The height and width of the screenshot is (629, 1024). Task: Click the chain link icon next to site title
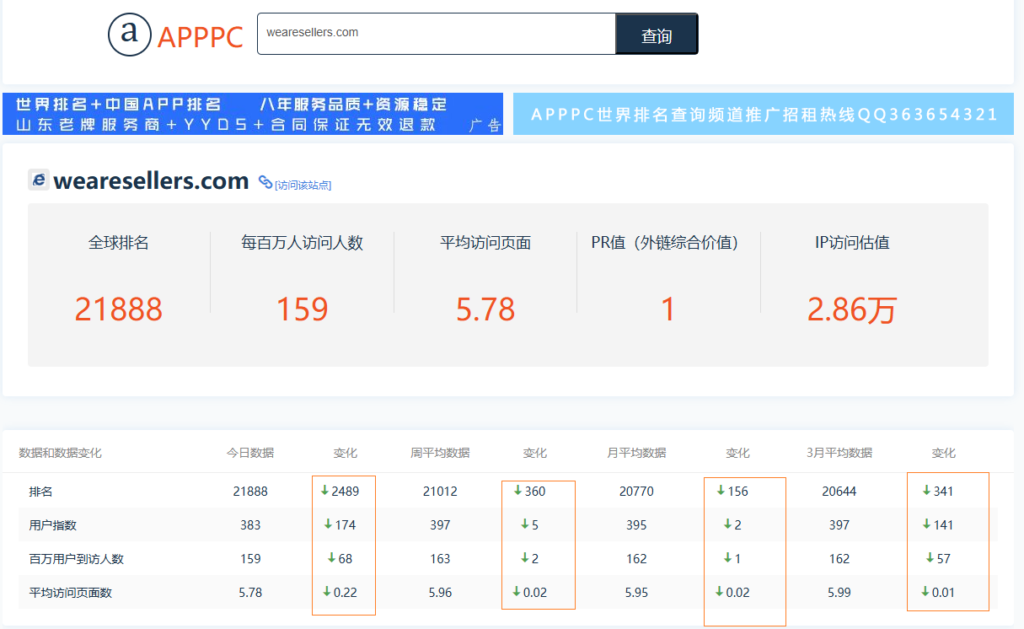pos(265,182)
